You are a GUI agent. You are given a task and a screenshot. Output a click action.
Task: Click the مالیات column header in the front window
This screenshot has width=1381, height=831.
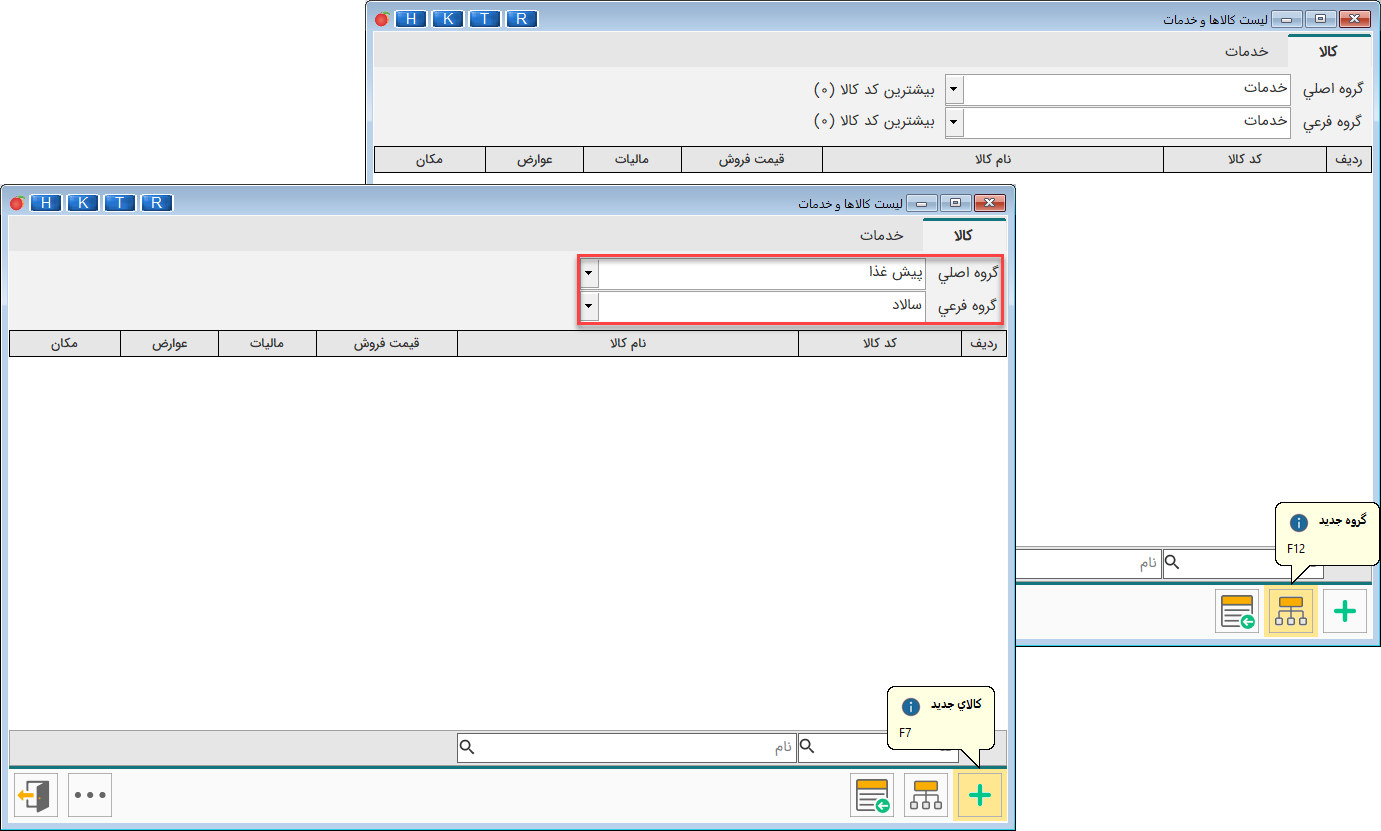pos(266,344)
